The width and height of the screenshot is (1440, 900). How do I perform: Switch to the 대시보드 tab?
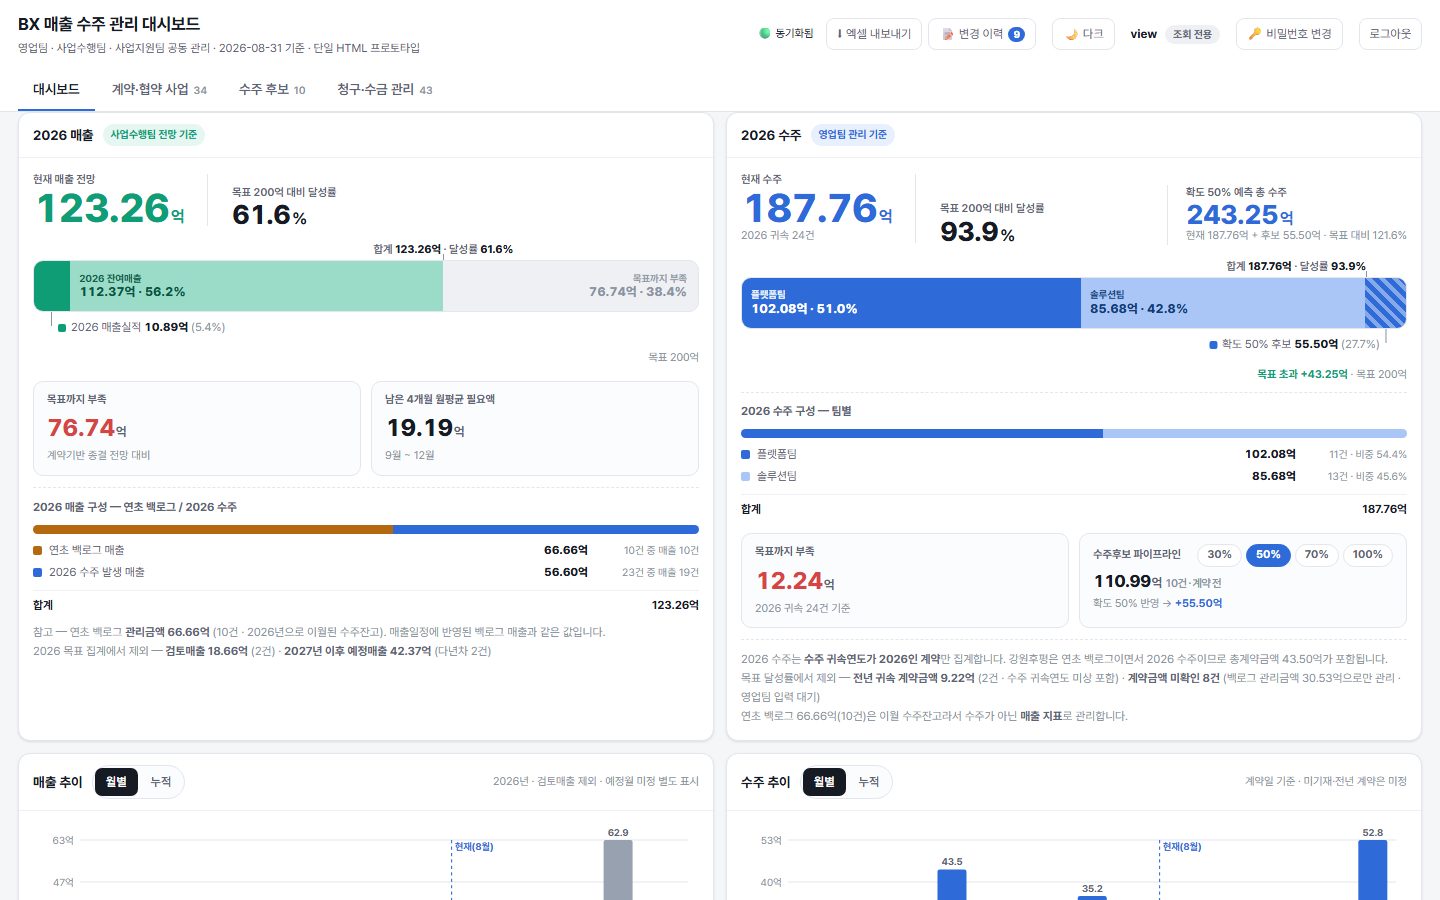(x=56, y=89)
